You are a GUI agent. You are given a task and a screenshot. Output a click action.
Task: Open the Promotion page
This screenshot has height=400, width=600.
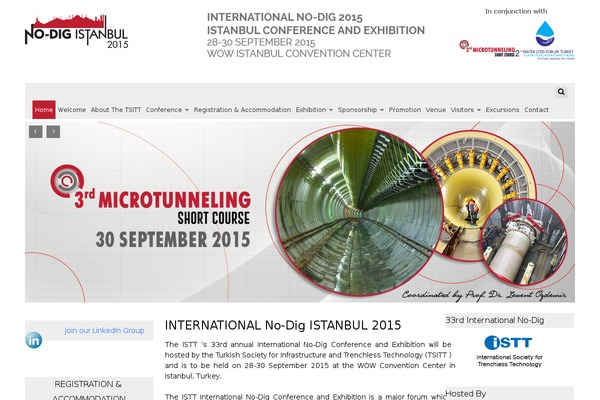tap(404, 110)
